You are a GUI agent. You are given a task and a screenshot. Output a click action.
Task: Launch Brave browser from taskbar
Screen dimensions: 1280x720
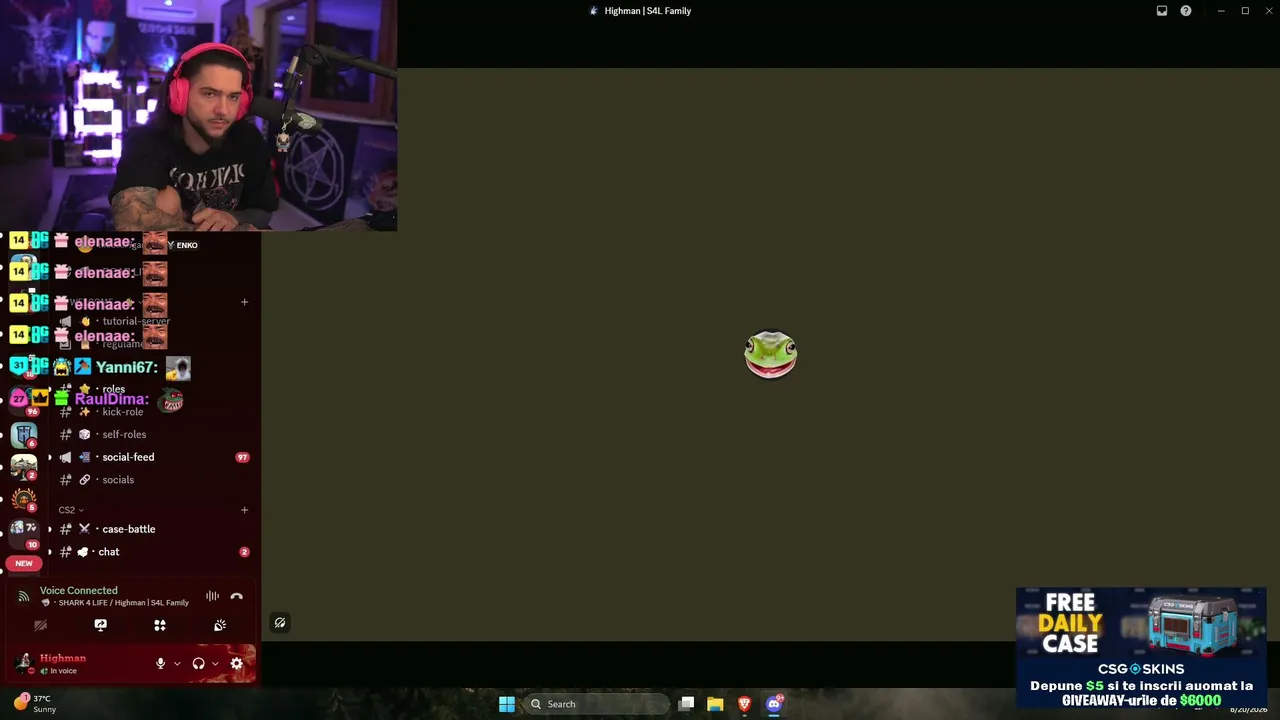(x=744, y=704)
